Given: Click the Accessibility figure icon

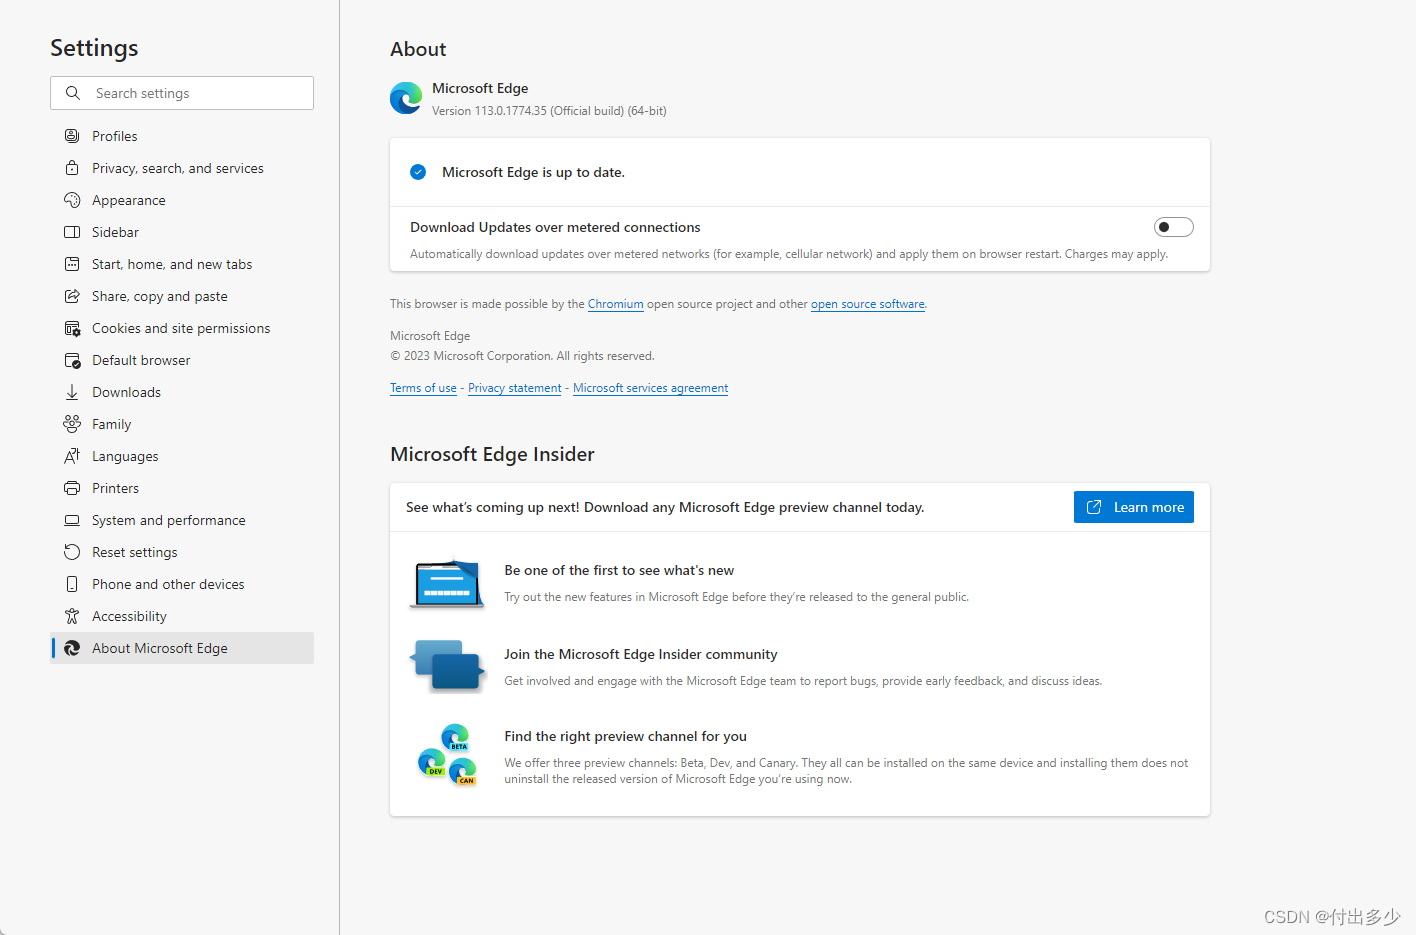Looking at the screenshot, I should (72, 616).
